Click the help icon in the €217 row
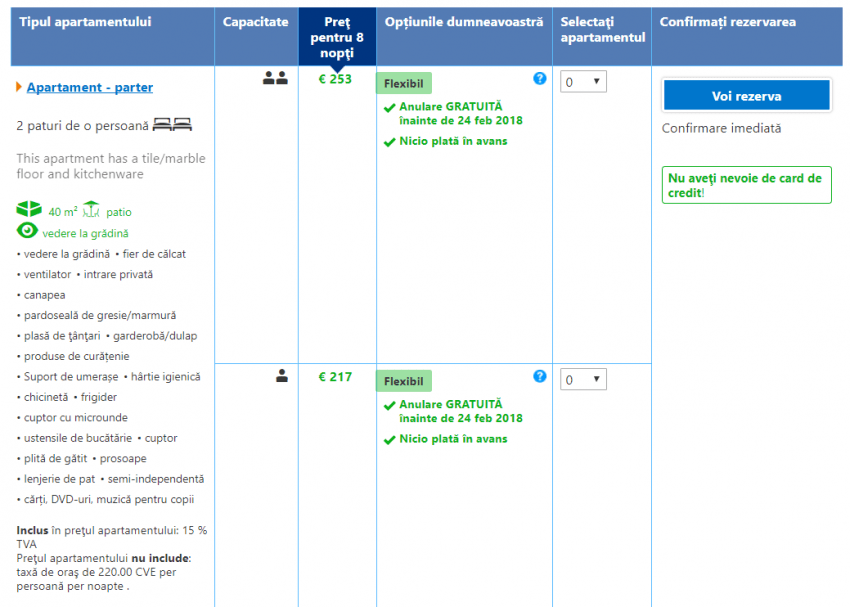Image resolution: width=850 pixels, height=607 pixels. pyautogui.click(x=540, y=376)
